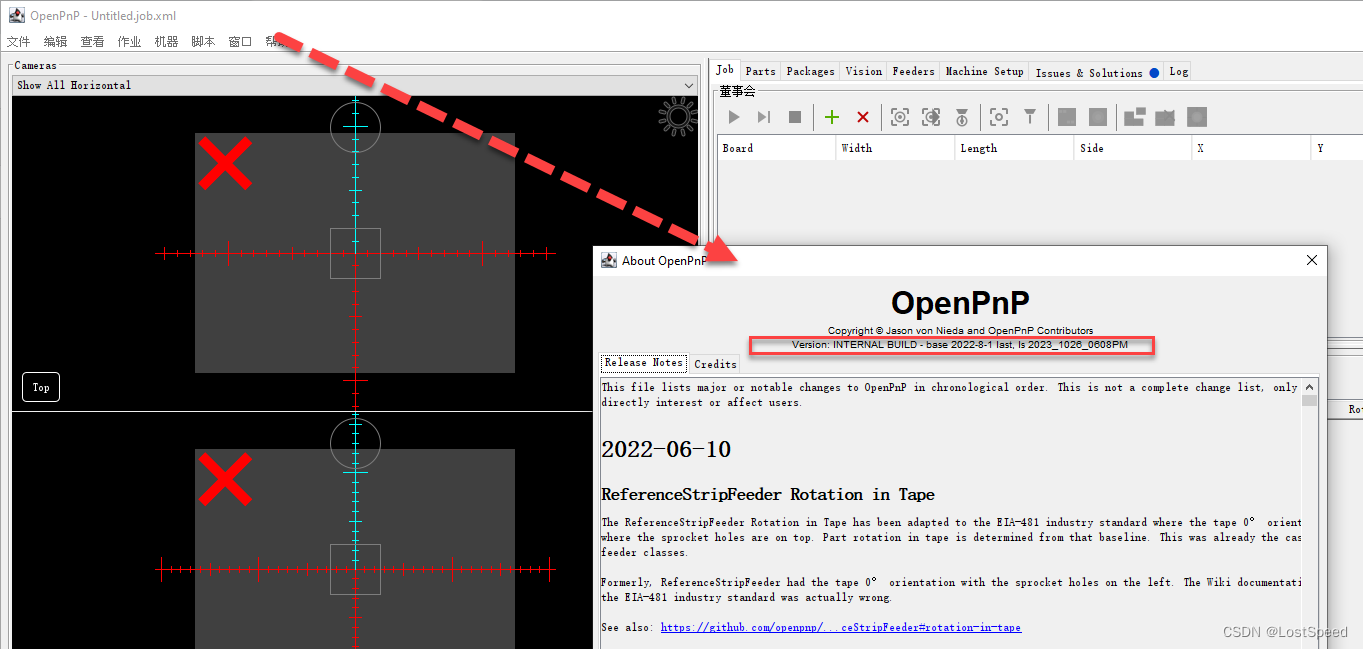Image resolution: width=1363 pixels, height=649 pixels.
Task: Click the grey crossed-out panel icon
Action: coord(1165,117)
